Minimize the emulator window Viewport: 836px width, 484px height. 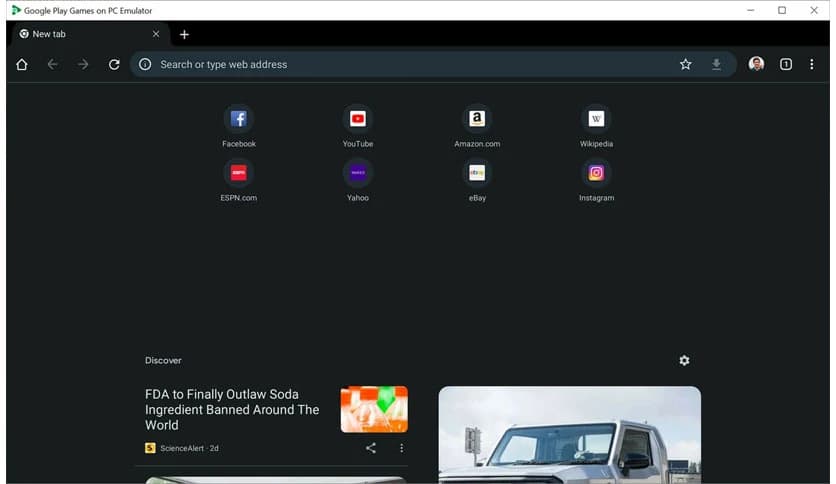tap(751, 10)
